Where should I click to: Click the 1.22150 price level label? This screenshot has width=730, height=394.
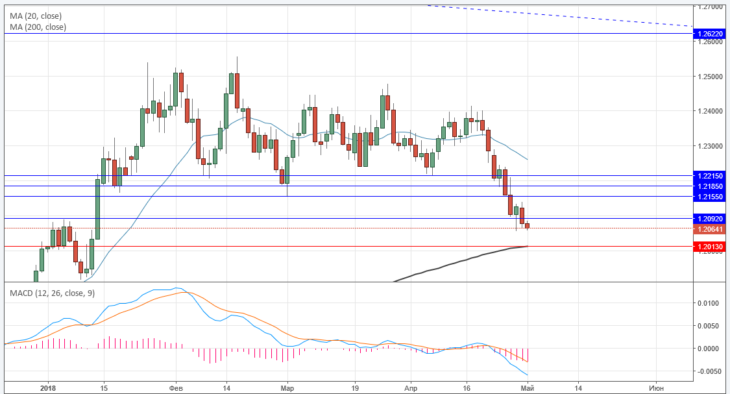[710, 176]
